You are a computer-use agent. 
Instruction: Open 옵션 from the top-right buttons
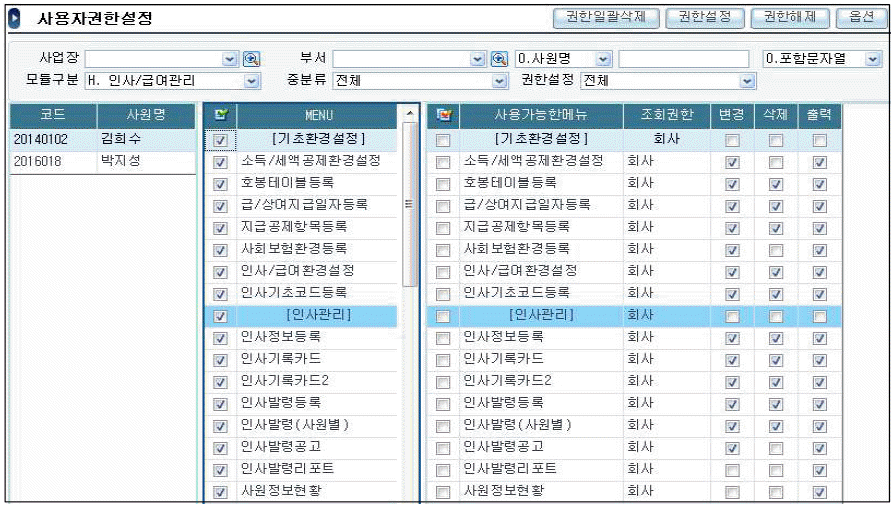coord(861,17)
